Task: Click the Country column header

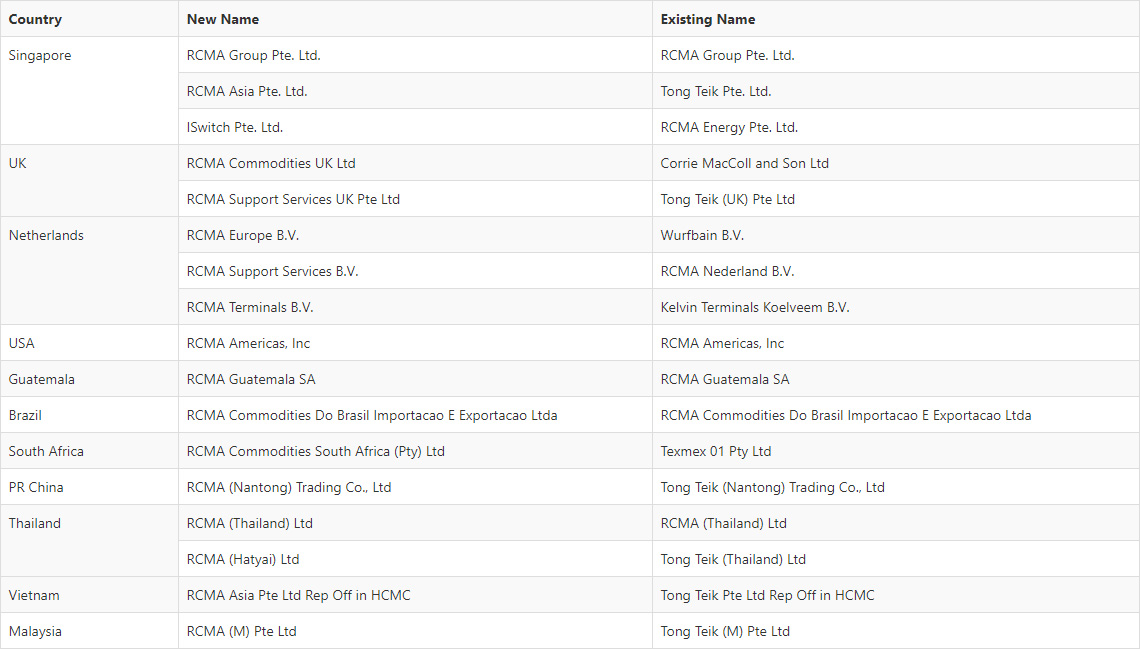Action: pos(89,19)
